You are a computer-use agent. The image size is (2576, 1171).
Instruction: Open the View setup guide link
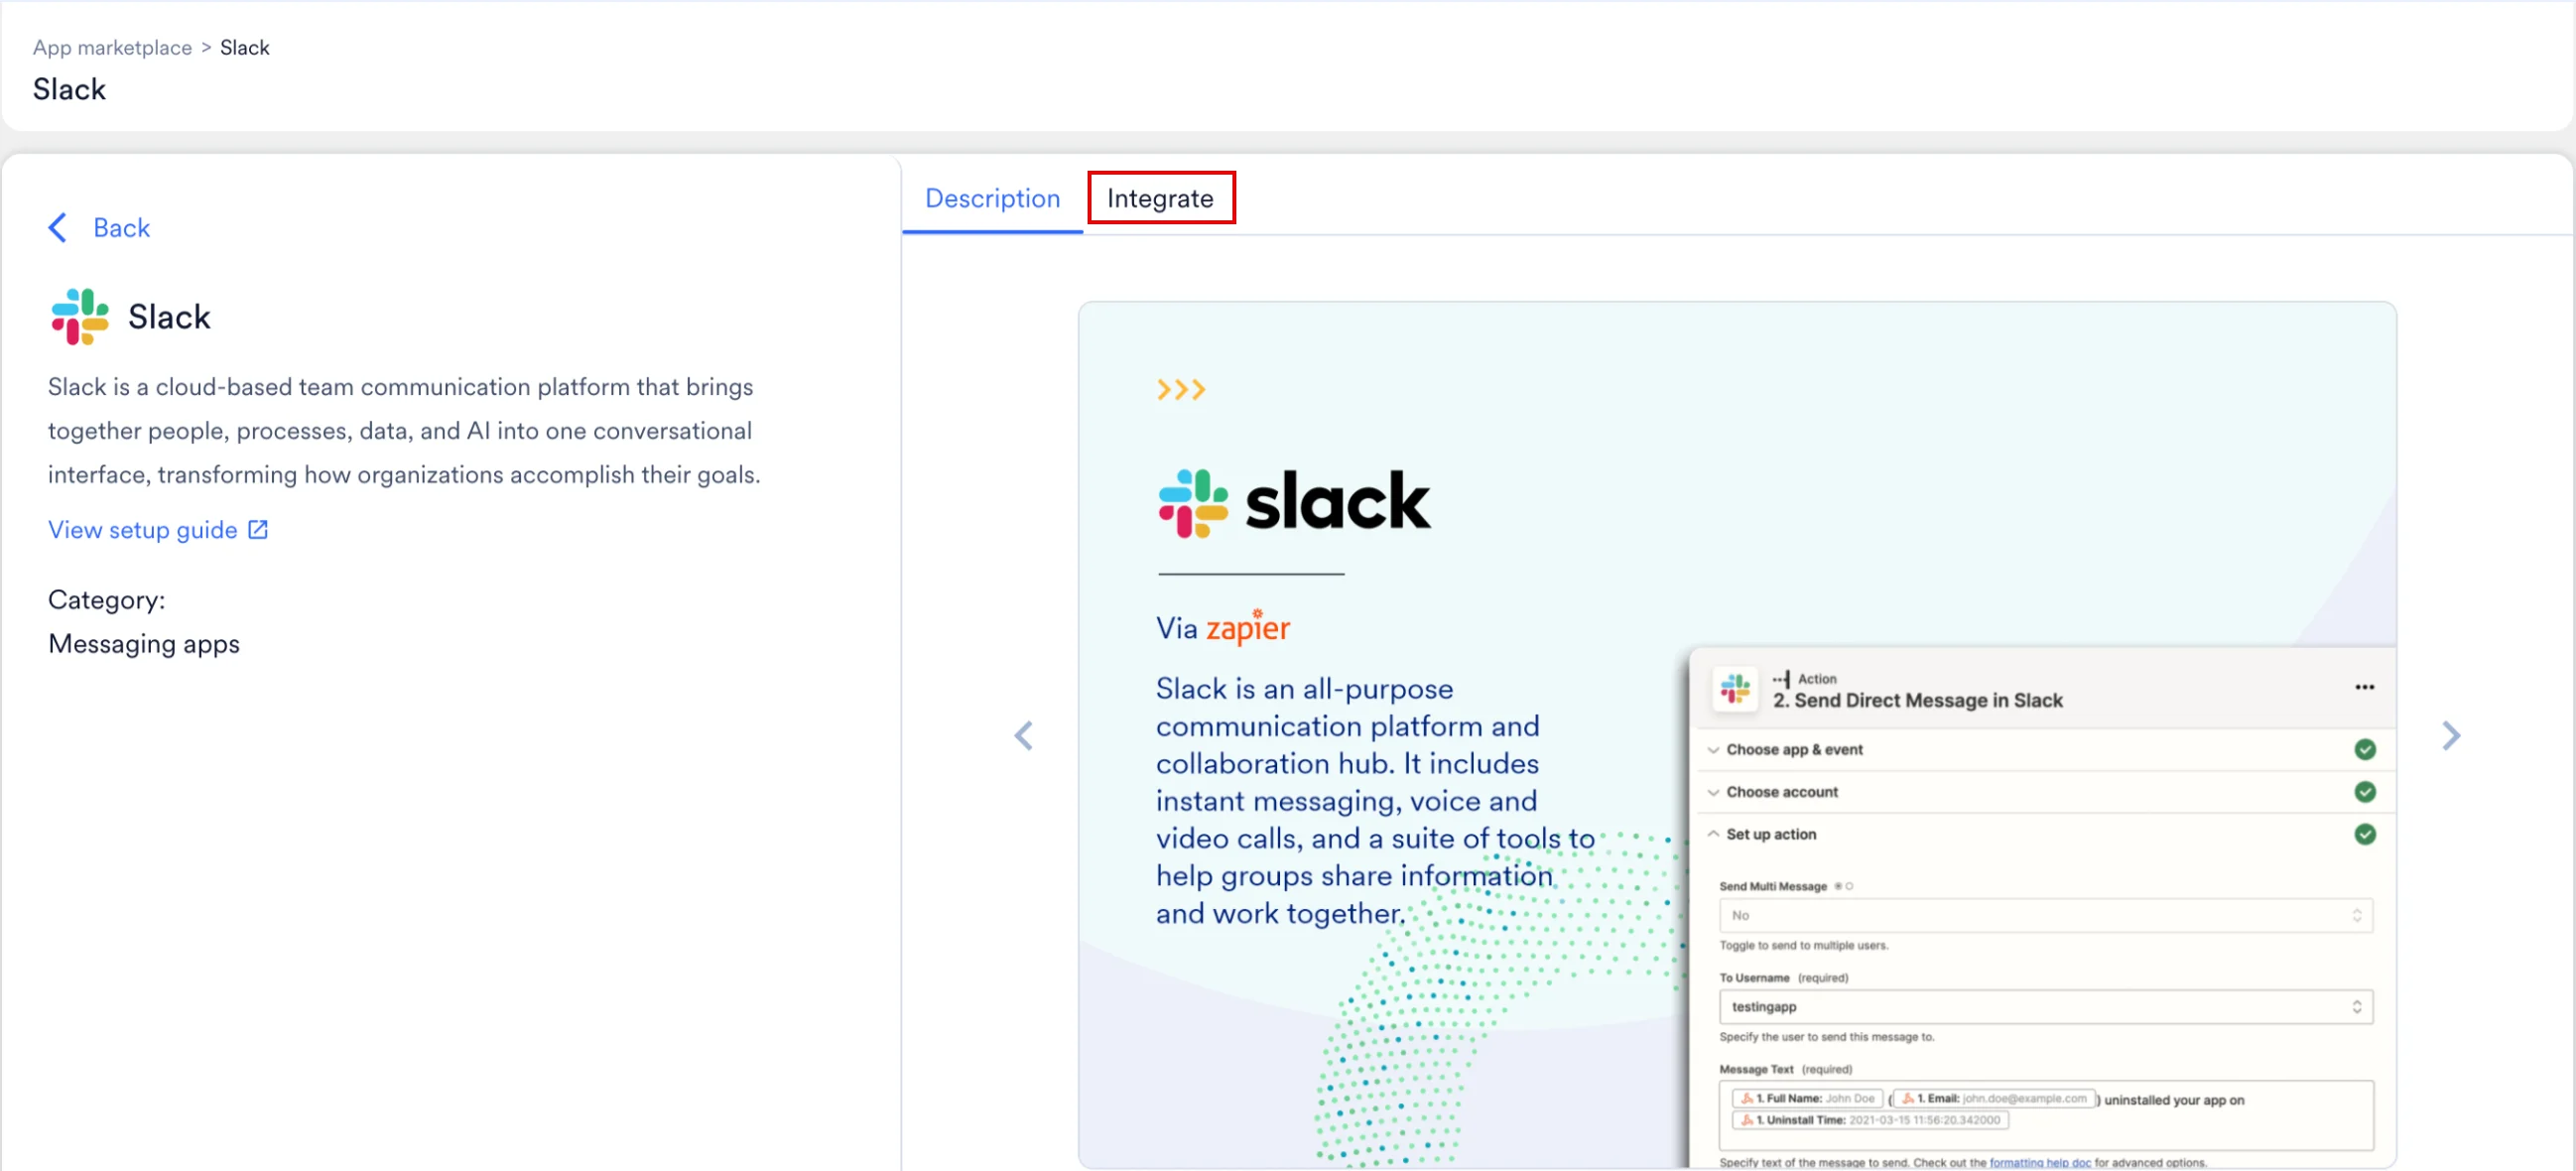pyautogui.click(x=142, y=530)
